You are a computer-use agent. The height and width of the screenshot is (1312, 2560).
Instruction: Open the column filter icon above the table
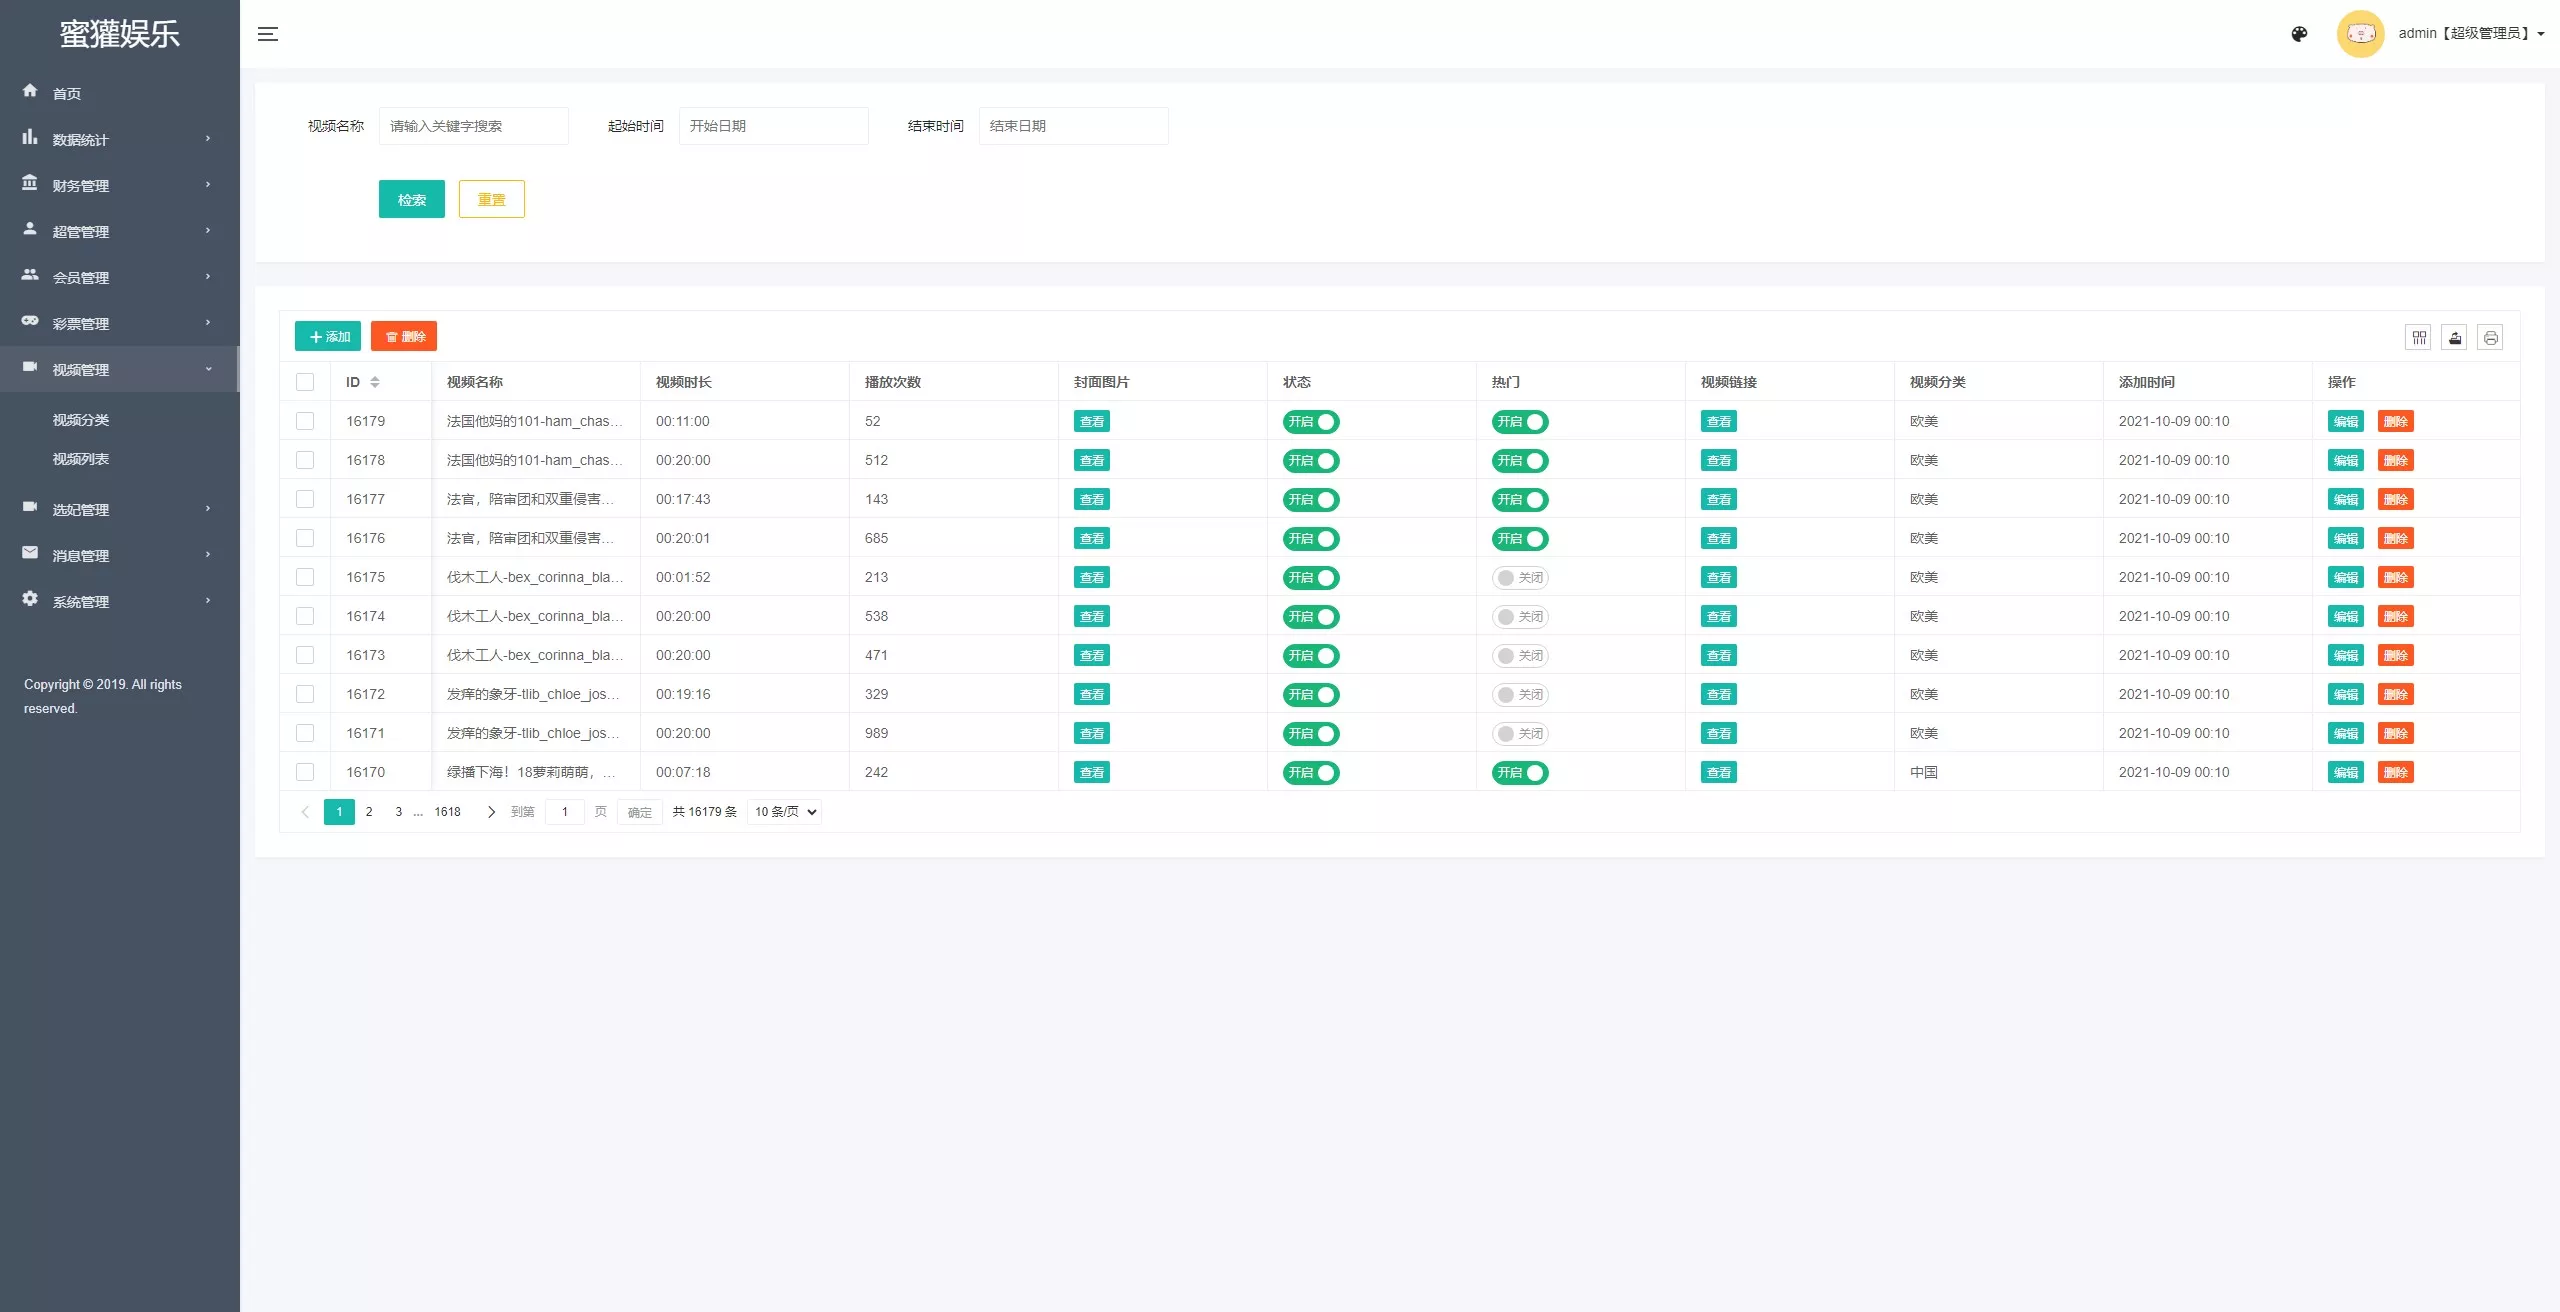point(2418,338)
